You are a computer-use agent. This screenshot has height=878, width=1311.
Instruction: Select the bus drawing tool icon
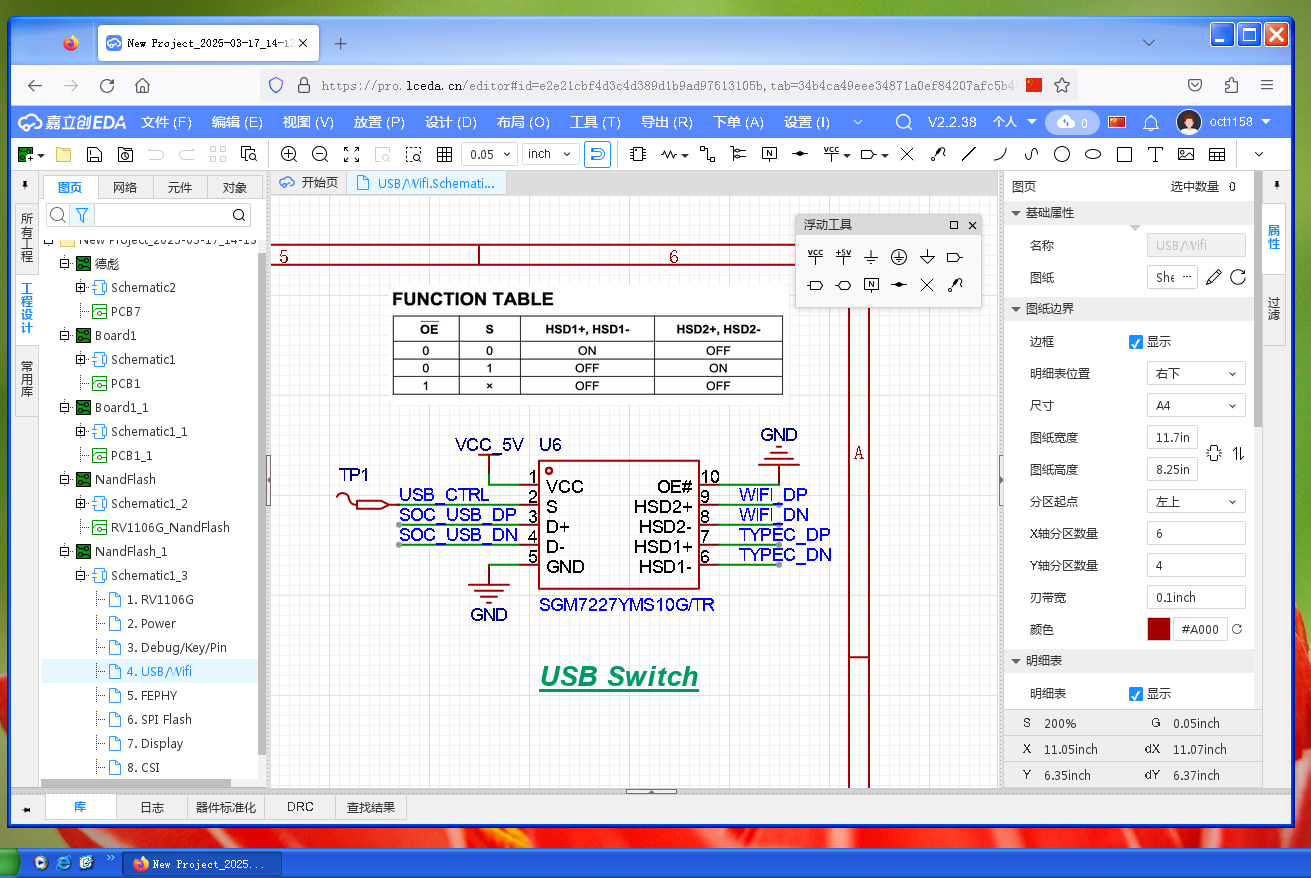click(738, 154)
